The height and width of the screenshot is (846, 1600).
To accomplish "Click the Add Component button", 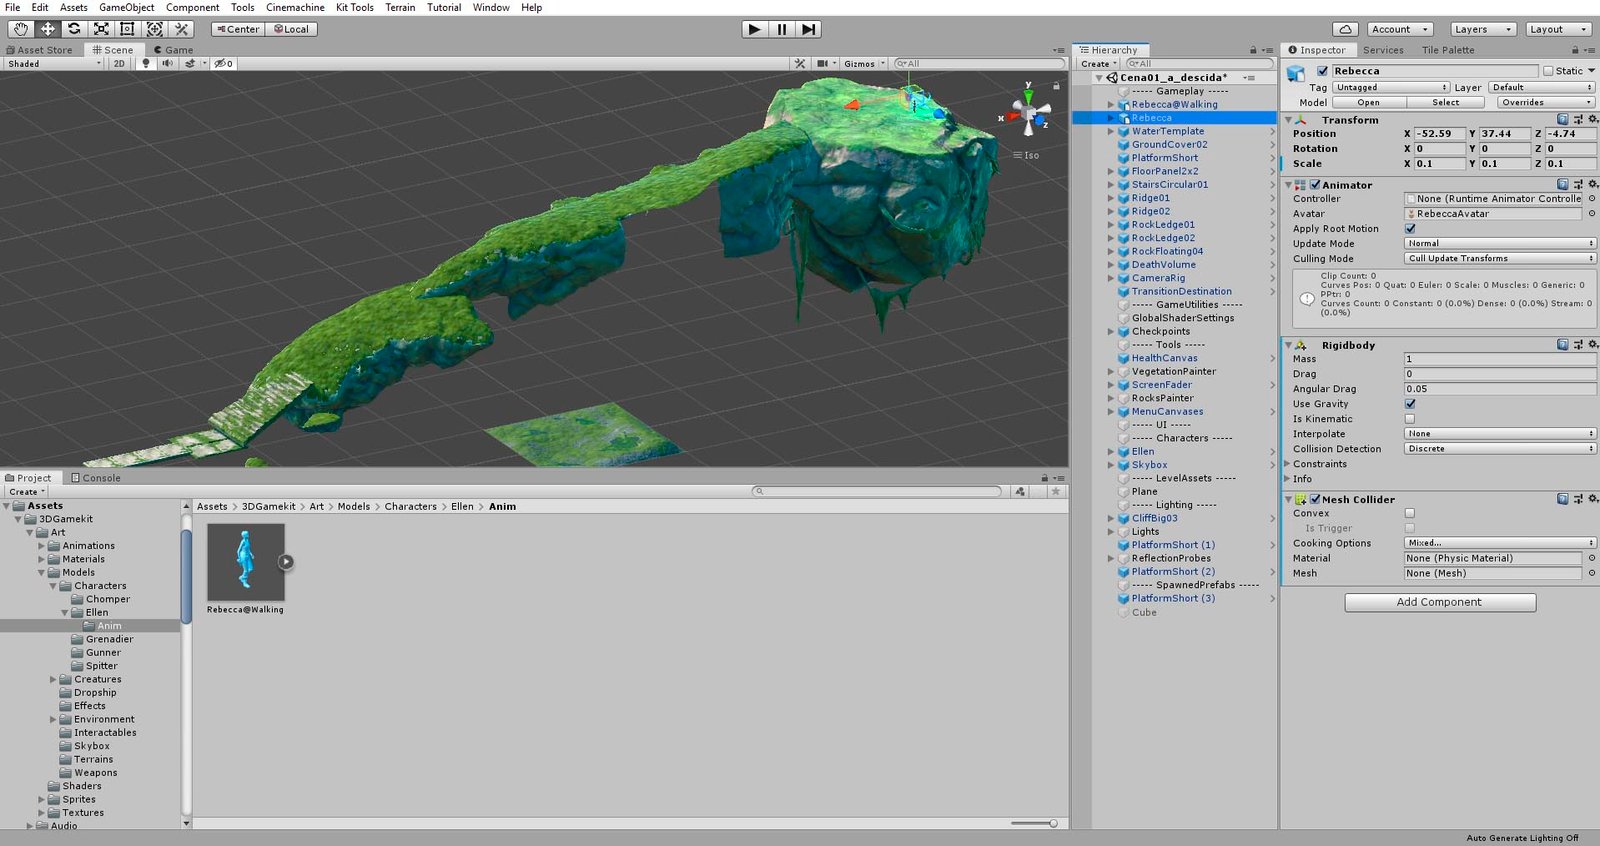I will (1439, 602).
